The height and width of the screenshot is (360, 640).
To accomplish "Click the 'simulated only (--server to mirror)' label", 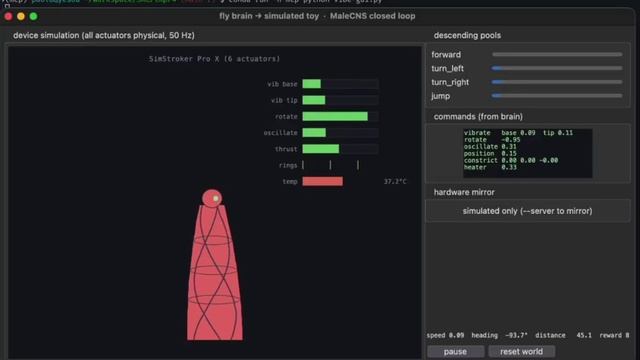I will 527,211.
